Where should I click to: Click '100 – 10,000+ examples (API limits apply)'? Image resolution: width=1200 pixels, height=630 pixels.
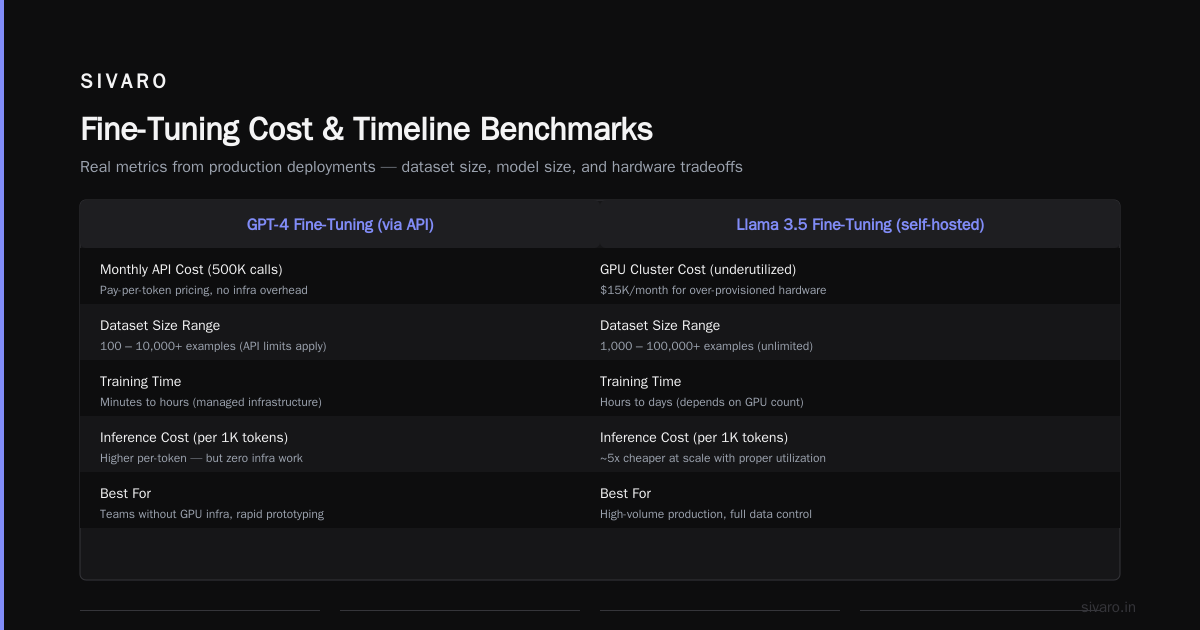pos(213,346)
